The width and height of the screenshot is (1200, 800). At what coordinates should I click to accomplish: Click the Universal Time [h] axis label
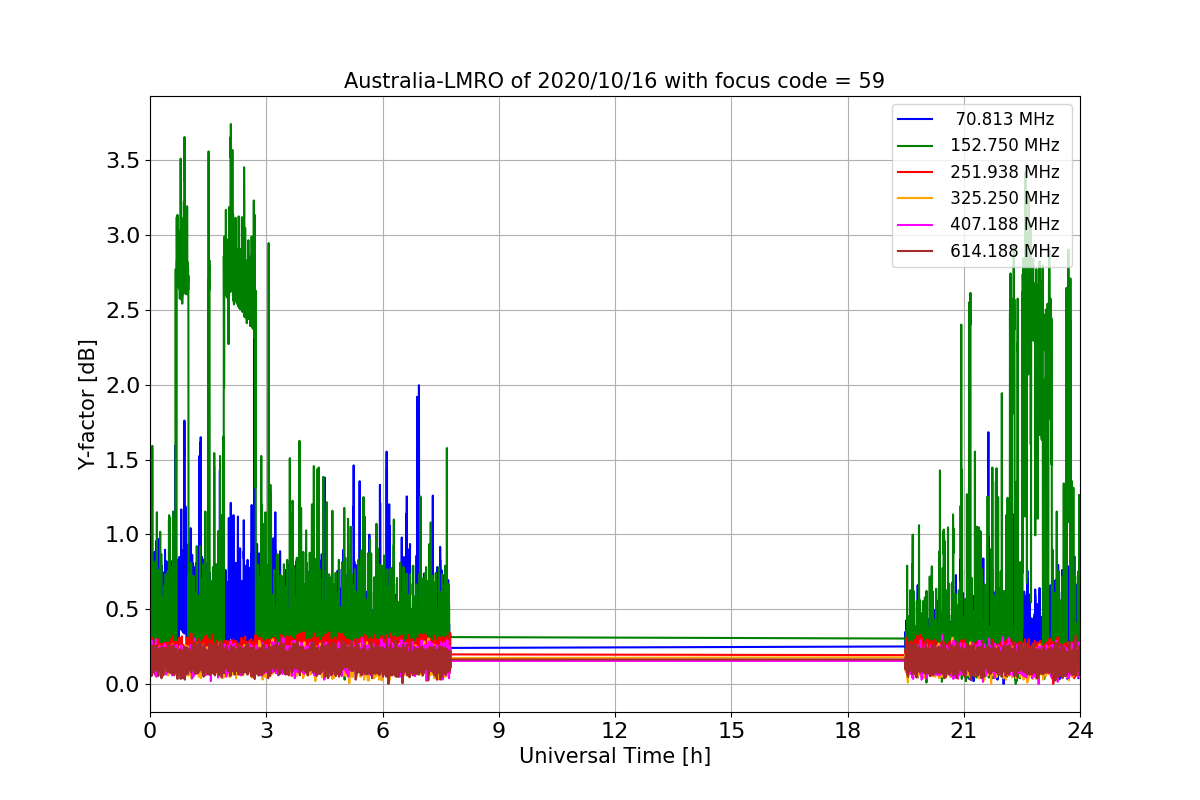coord(614,757)
